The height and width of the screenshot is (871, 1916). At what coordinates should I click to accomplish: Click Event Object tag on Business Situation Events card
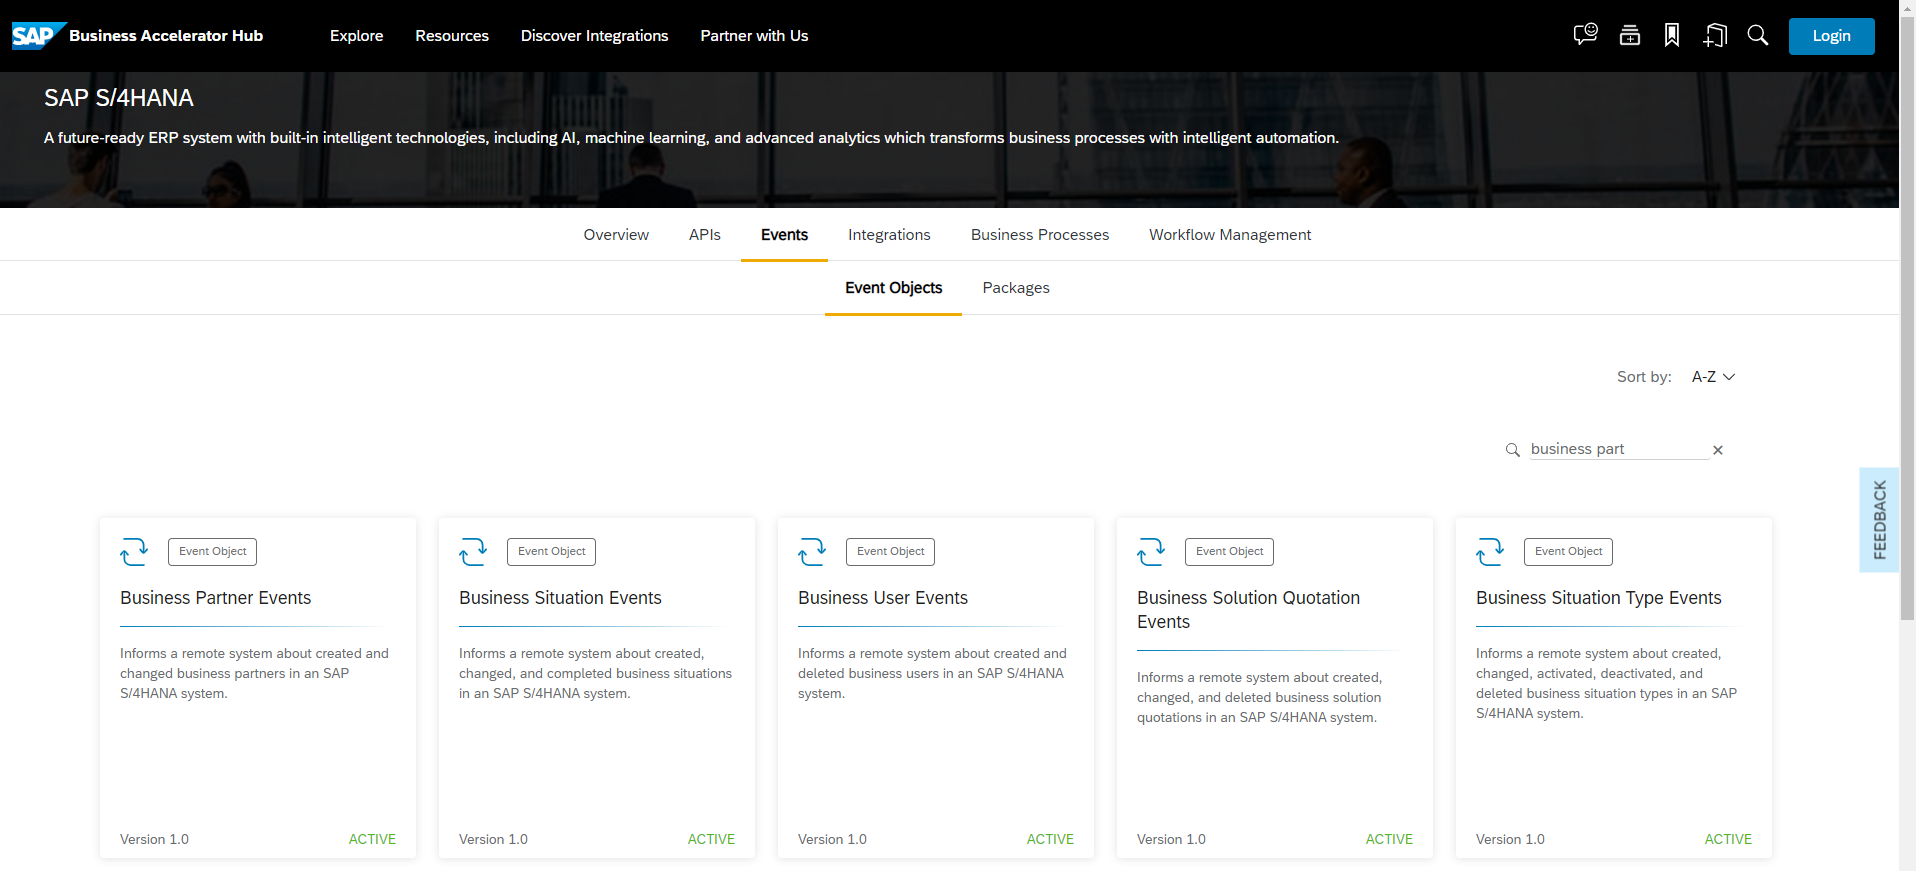point(552,552)
